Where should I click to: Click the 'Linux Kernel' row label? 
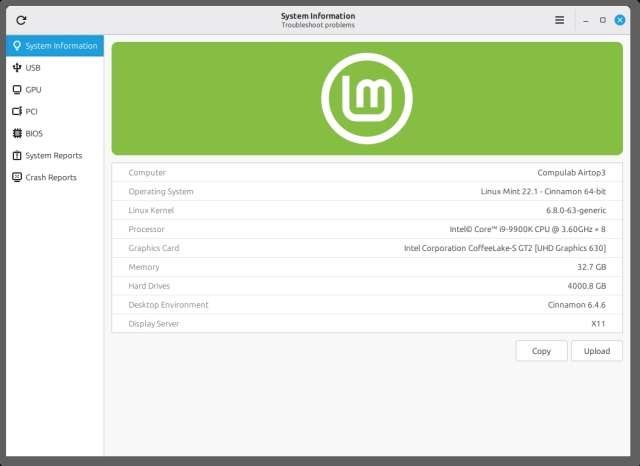(x=151, y=211)
